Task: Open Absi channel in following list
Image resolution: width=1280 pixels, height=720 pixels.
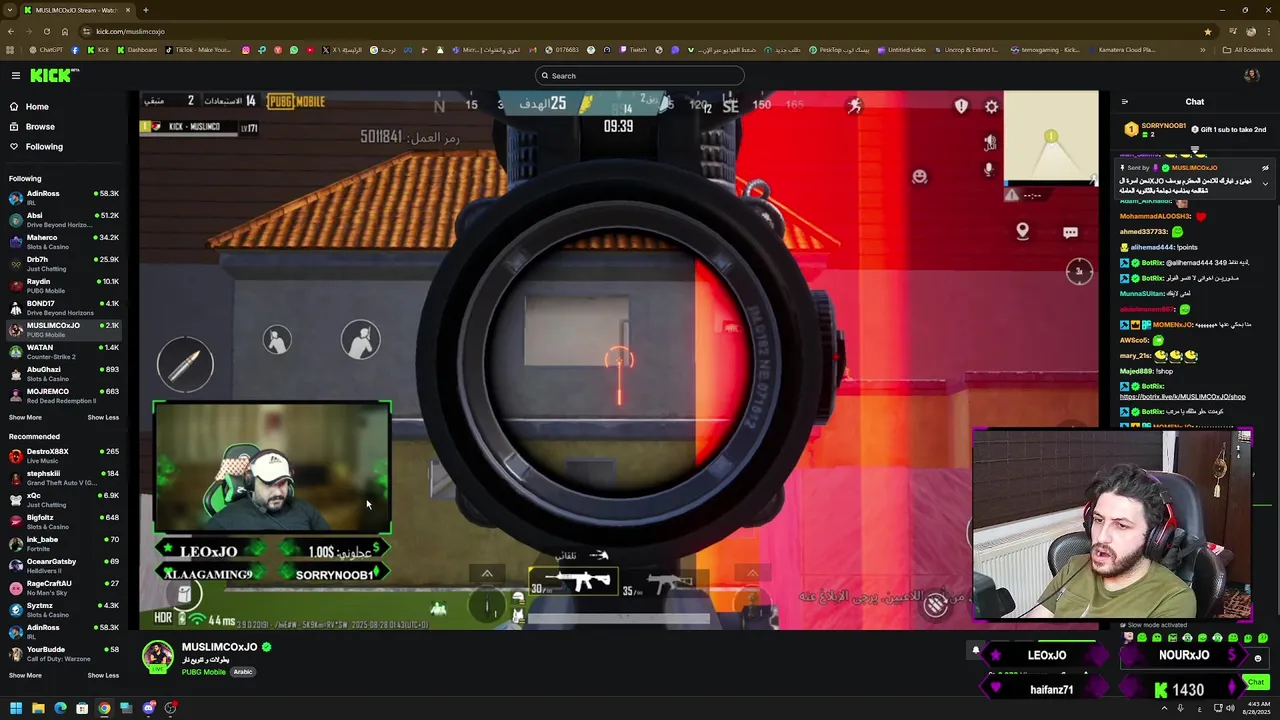Action: pos(63,220)
